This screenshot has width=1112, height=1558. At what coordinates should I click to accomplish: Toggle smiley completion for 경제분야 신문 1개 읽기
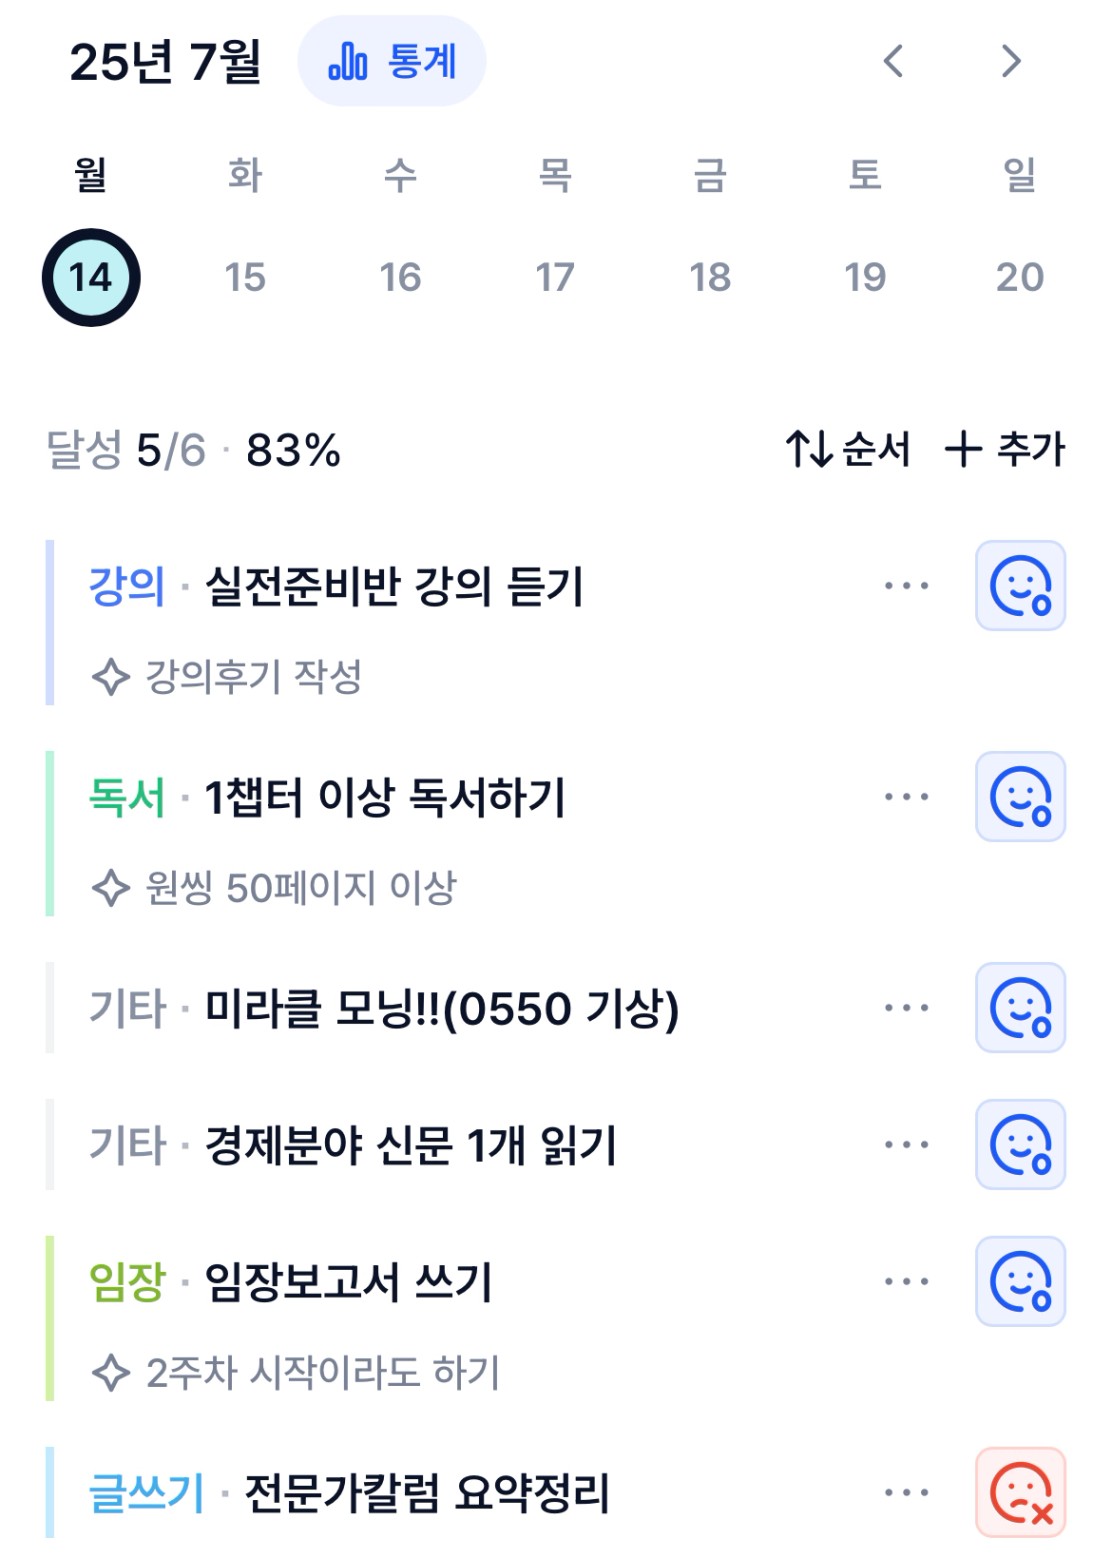coord(1021,1145)
